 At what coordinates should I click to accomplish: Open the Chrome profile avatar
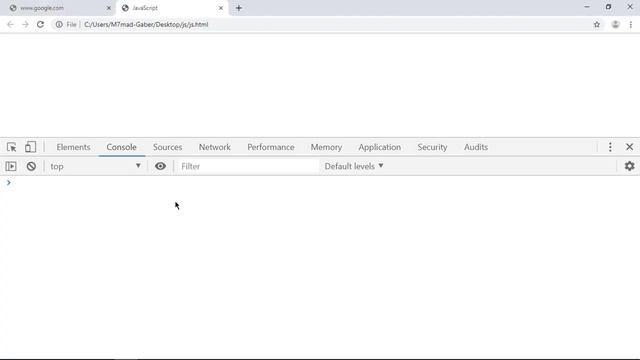(616, 24)
